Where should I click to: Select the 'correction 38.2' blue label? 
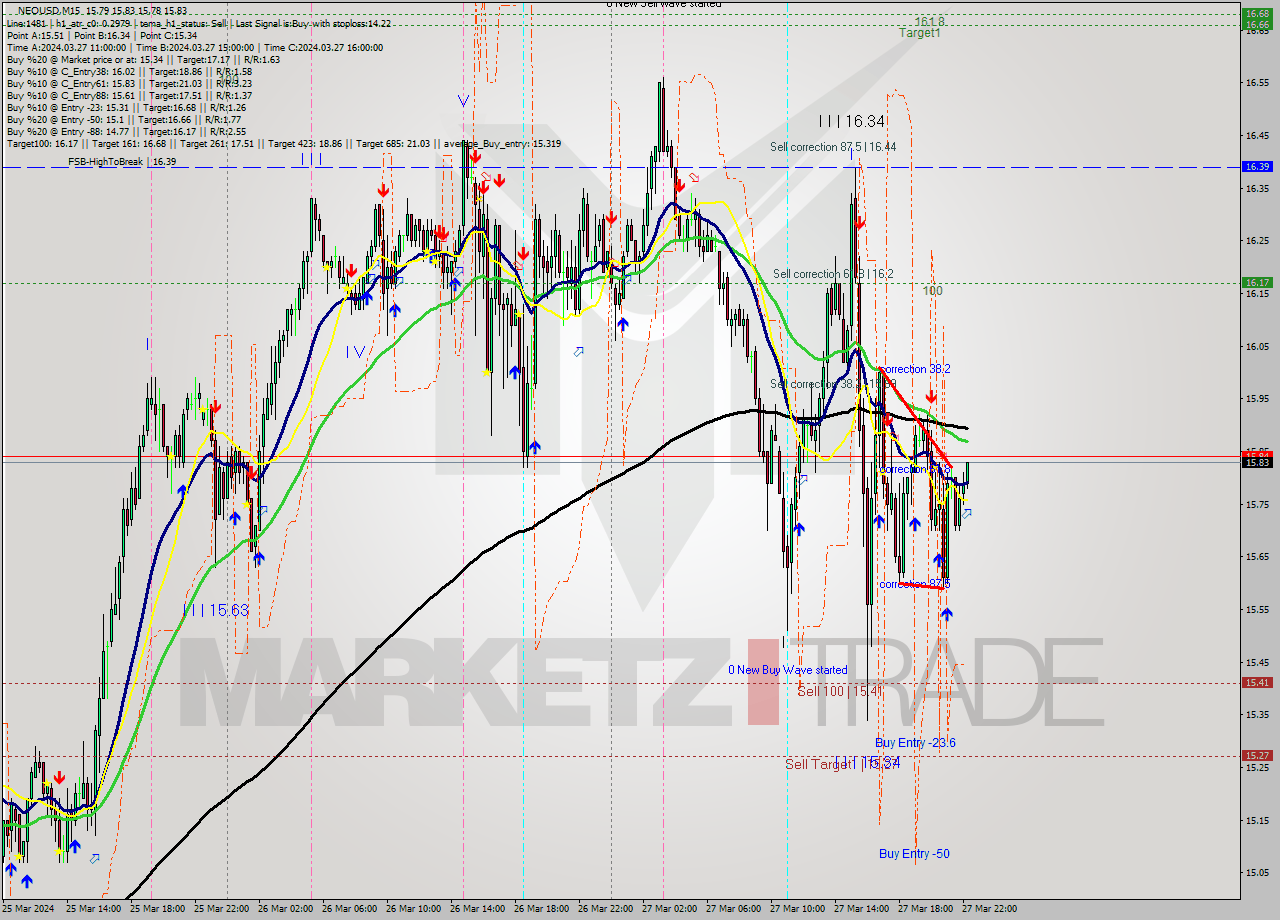coord(914,369)
